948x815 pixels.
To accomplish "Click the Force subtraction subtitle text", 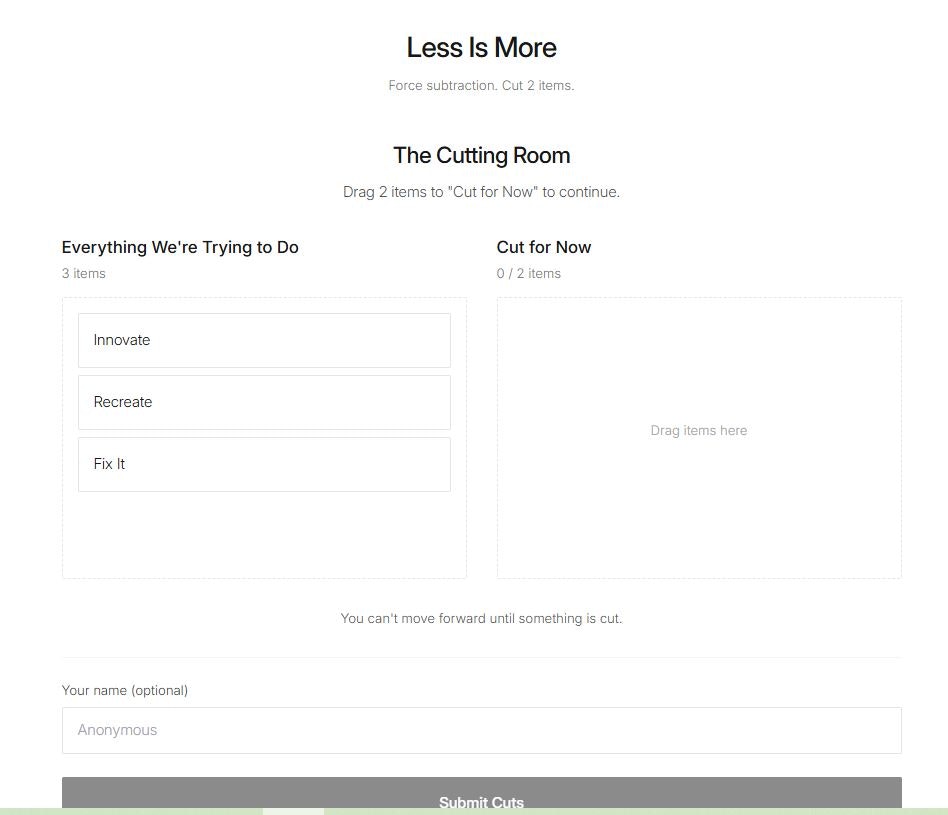I will tap(481, 85).
